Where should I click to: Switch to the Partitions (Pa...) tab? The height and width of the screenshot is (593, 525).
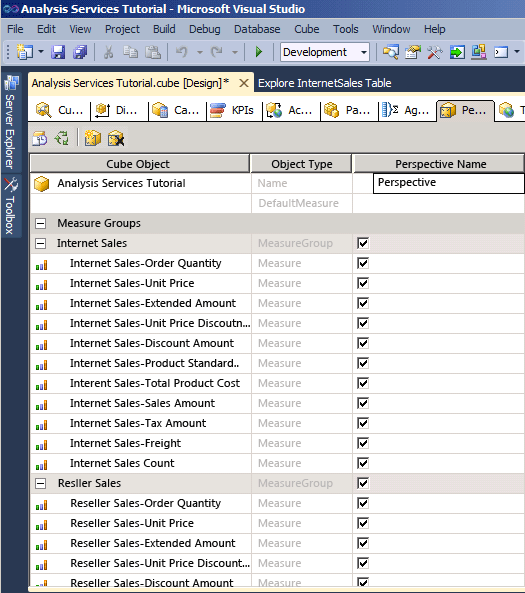(349, 110)
